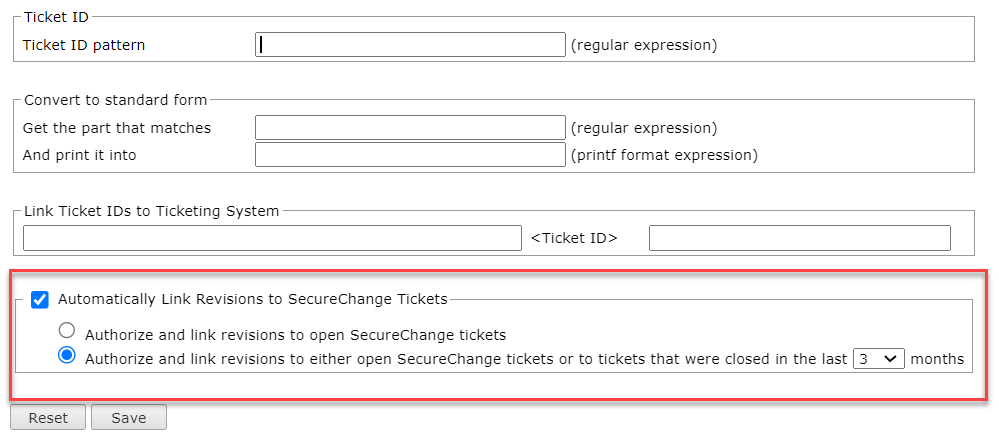The image size is (999, 444).
Task: Select the open SecureChange tickets only radio button
Action: coord(67,330)
